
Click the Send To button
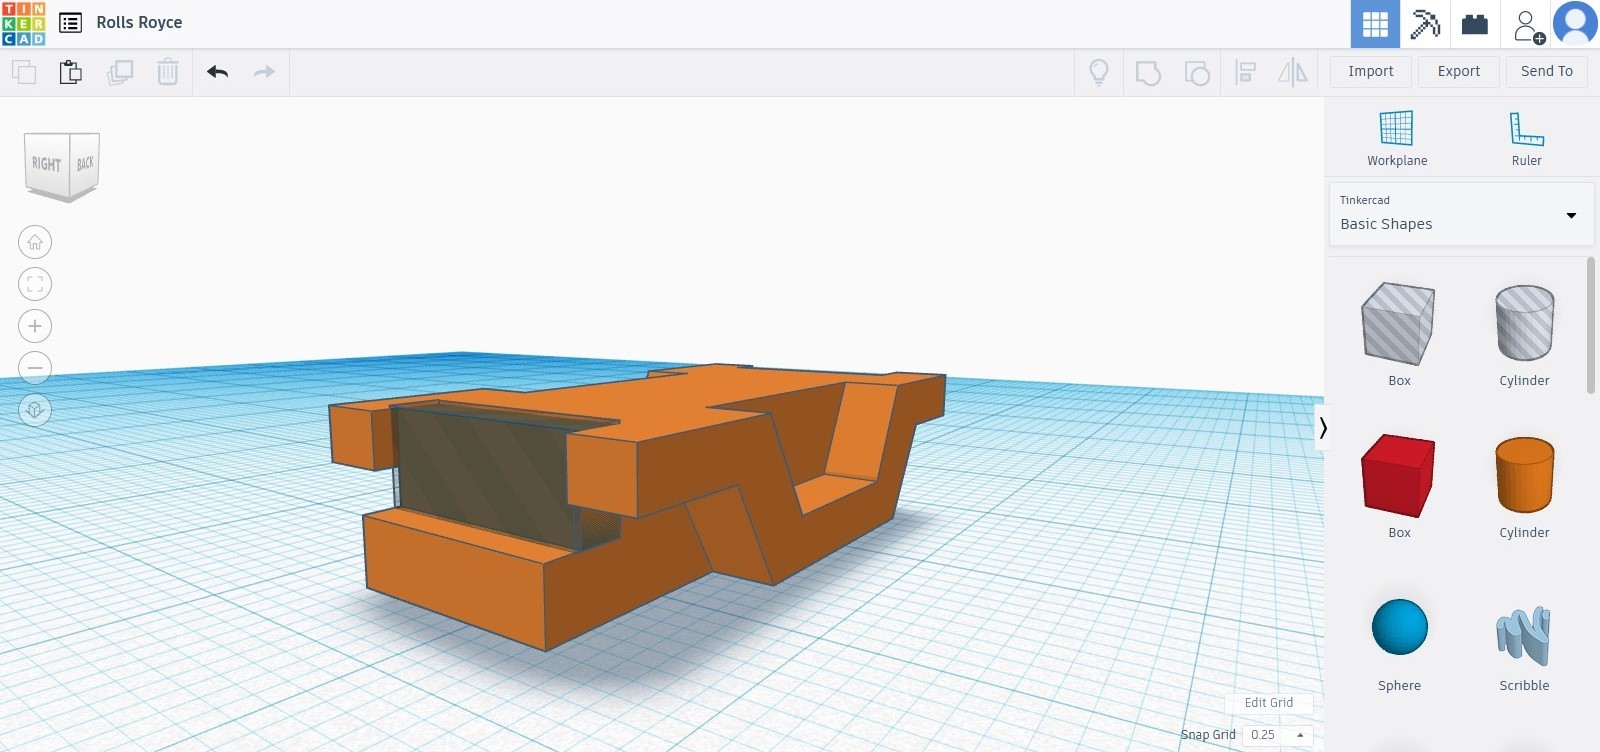point(1547,71)
